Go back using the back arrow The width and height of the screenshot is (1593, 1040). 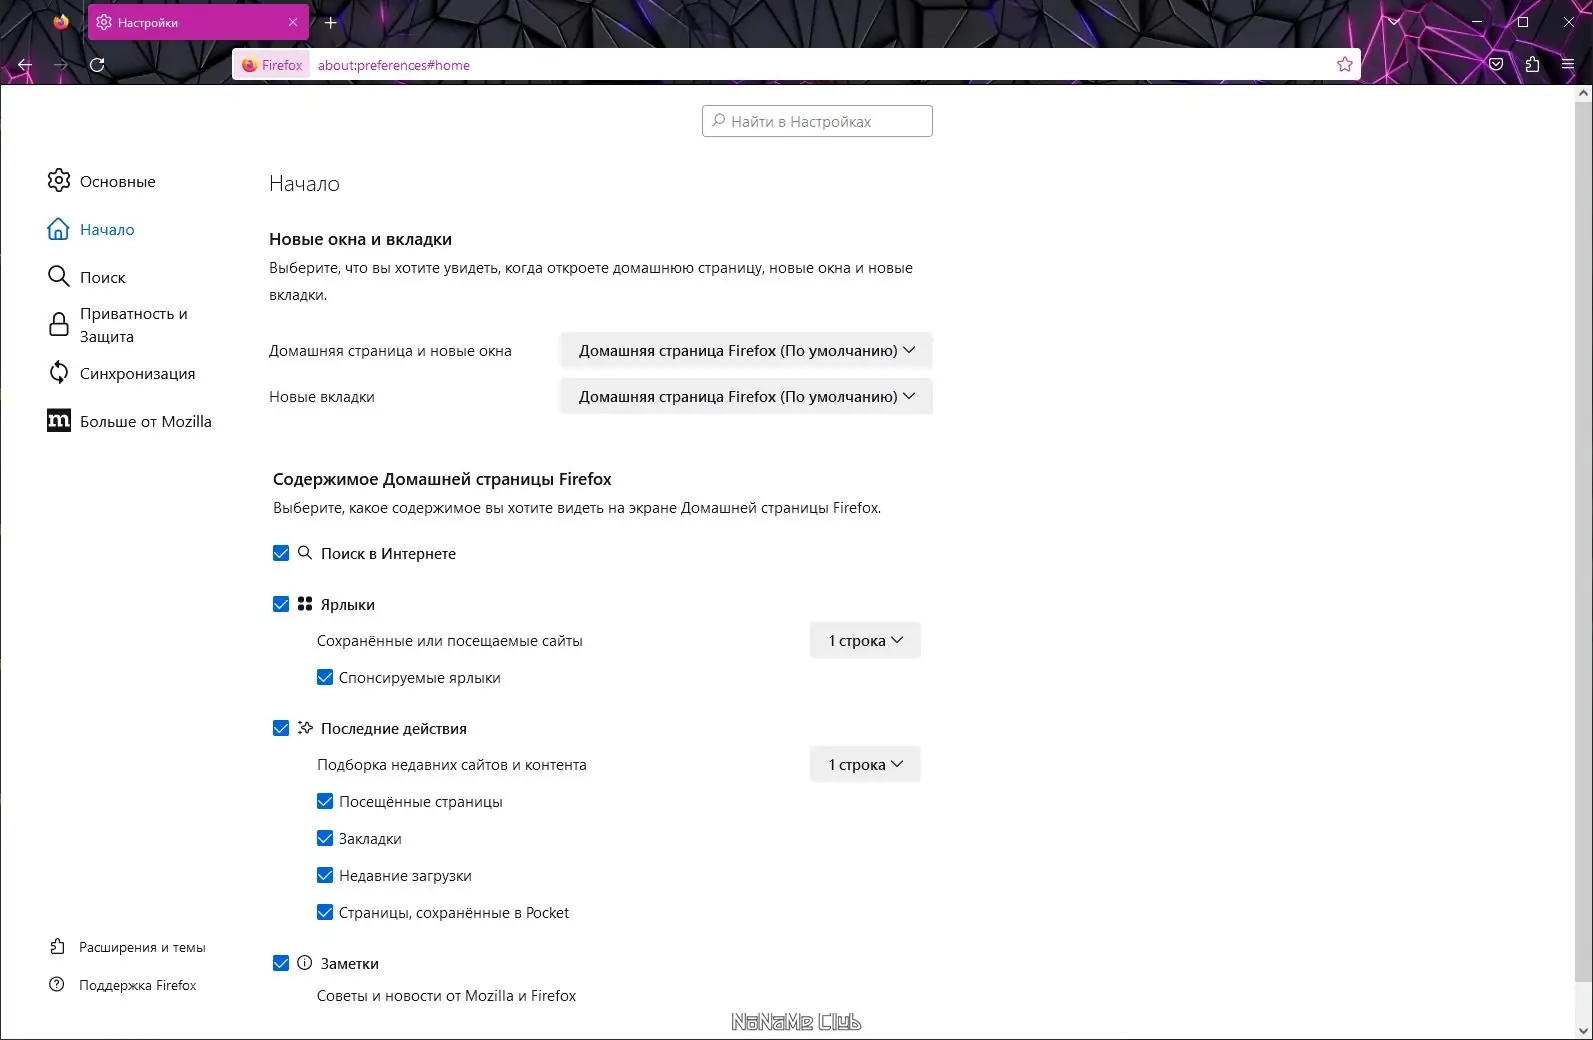(25, 65)
